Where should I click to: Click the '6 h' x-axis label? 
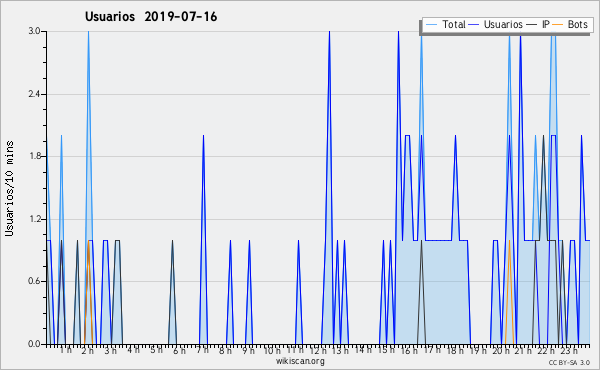click(179, 351)
